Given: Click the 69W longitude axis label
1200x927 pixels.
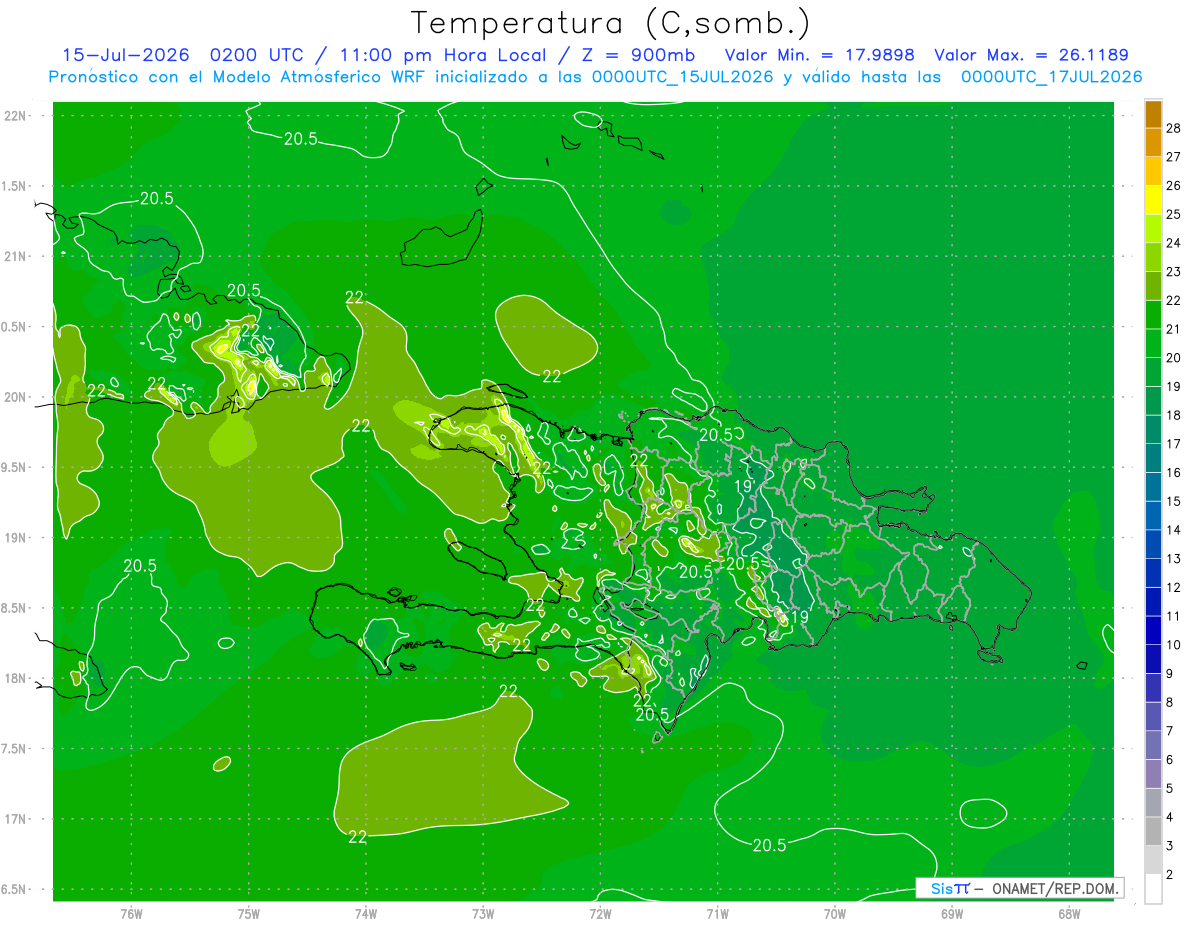Looking at the screenshot, I should click(951, 913).
